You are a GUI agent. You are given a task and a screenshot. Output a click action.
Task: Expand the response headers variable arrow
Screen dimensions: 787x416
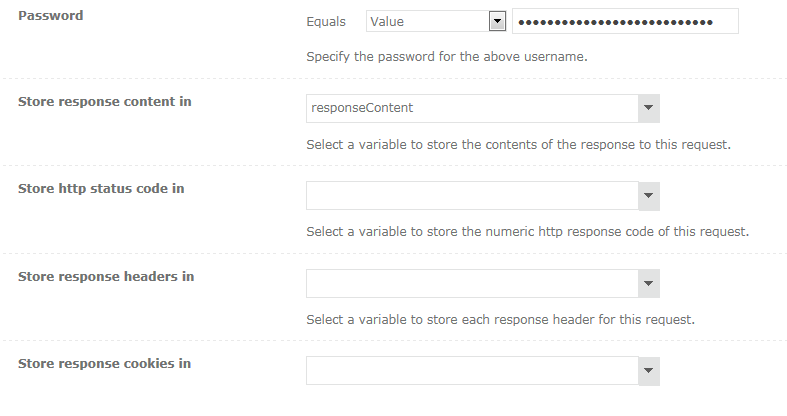click(648, 283)
